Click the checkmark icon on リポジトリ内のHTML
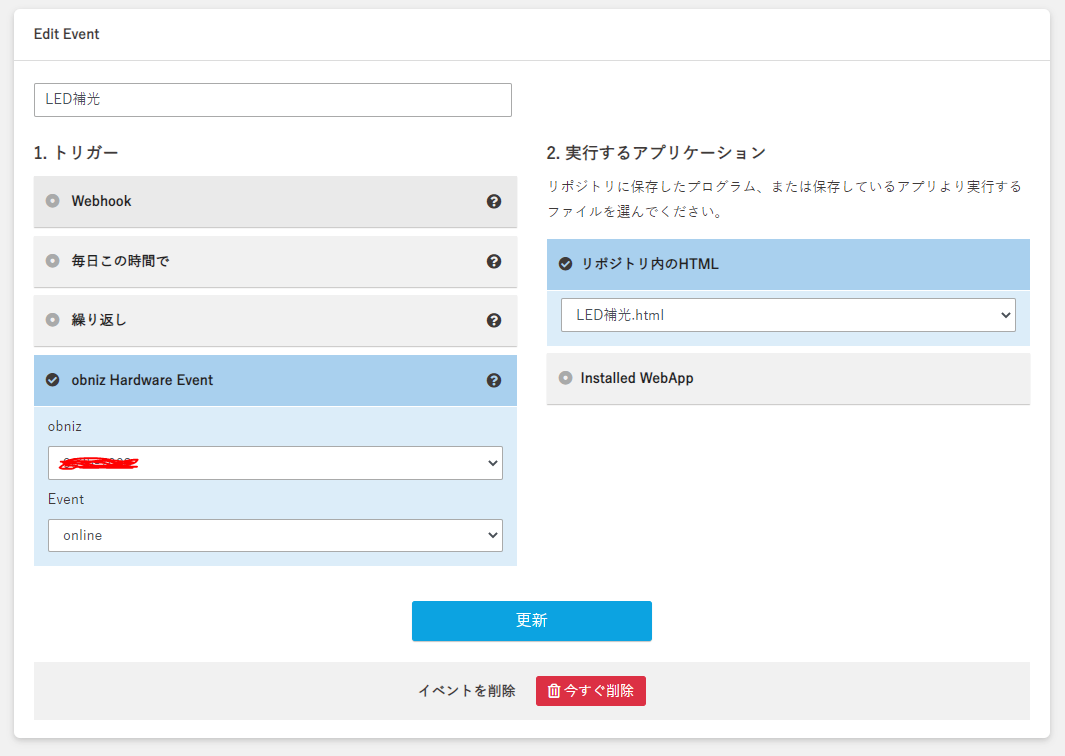This screenshot has width=1065, height=756. pos(565,264)
